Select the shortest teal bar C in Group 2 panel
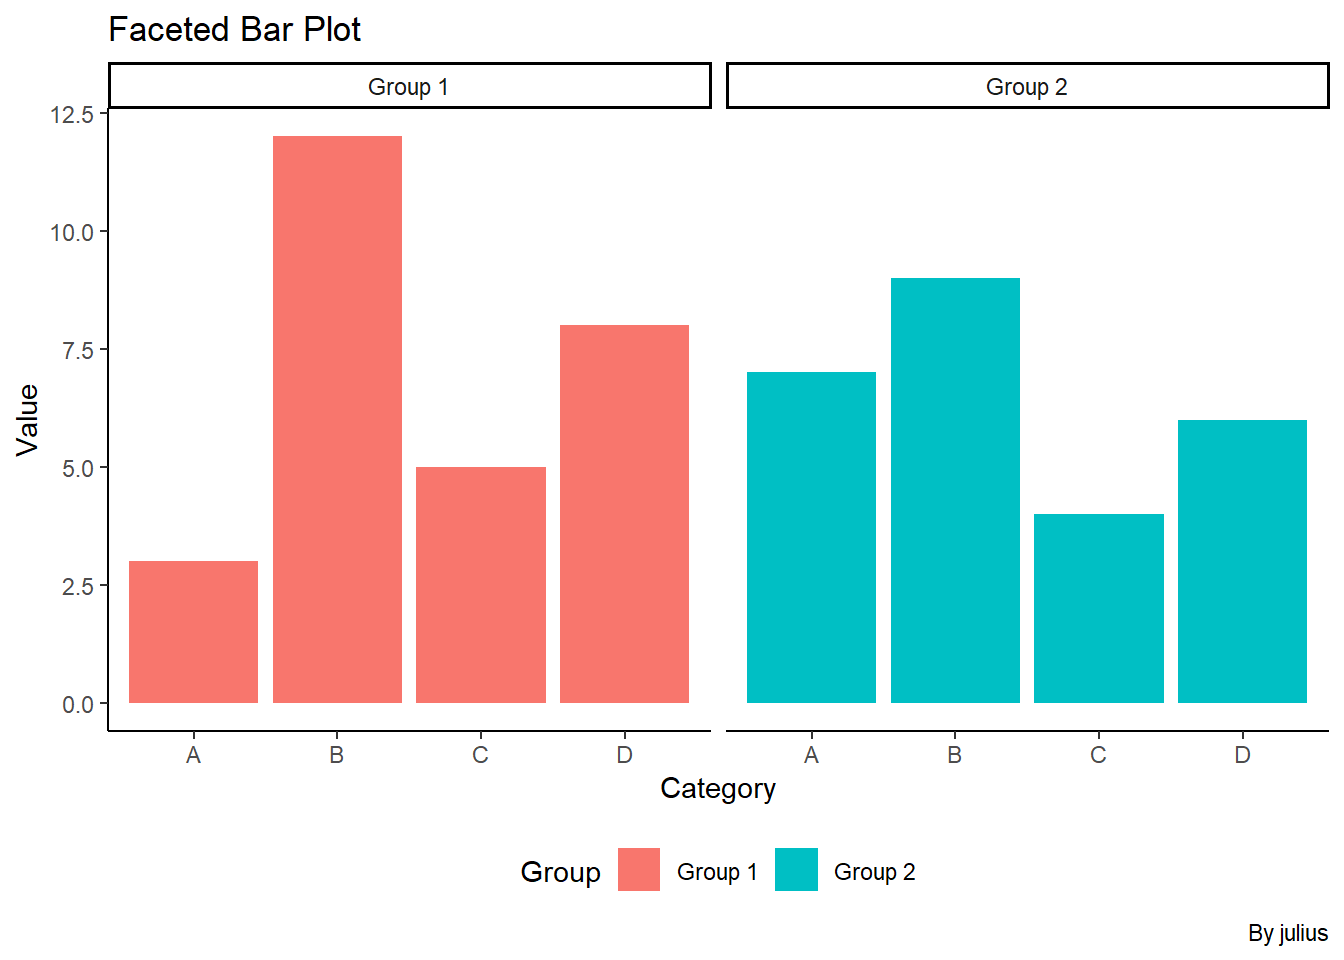The width and height of the screenshot is (1344, 960). 1098,608
